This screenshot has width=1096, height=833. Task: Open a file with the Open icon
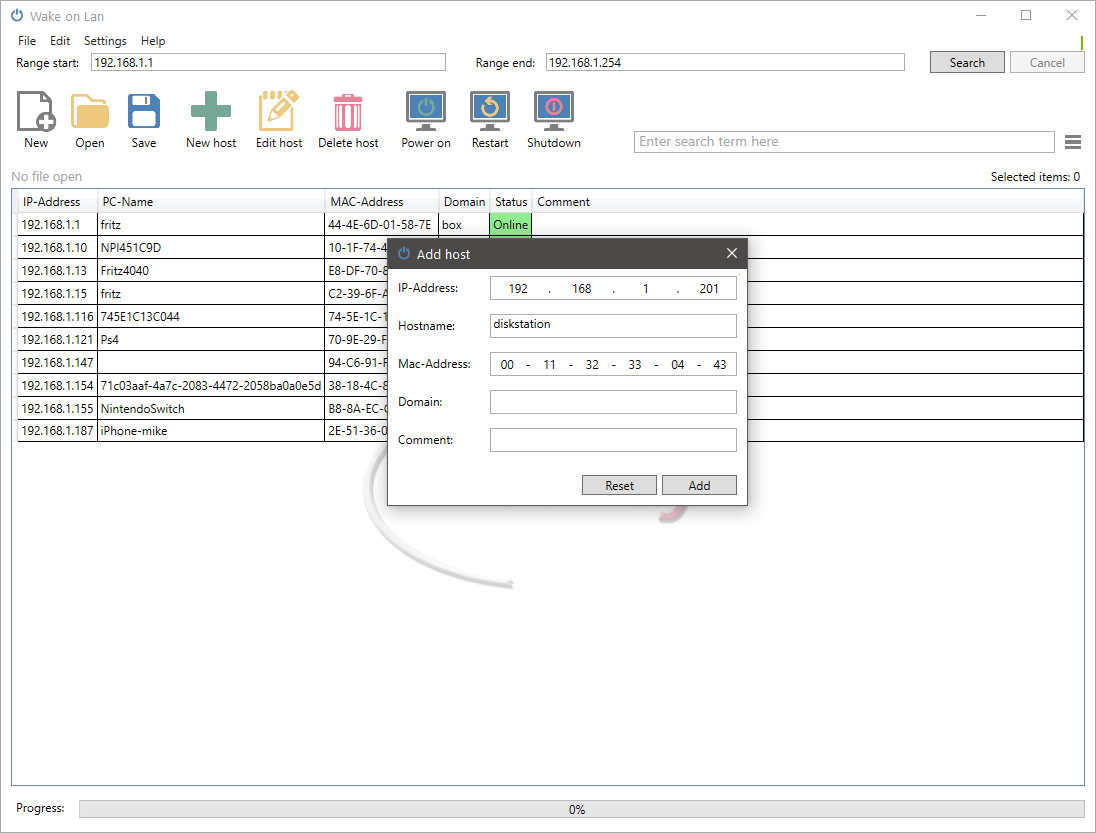(x=89, y=112)
